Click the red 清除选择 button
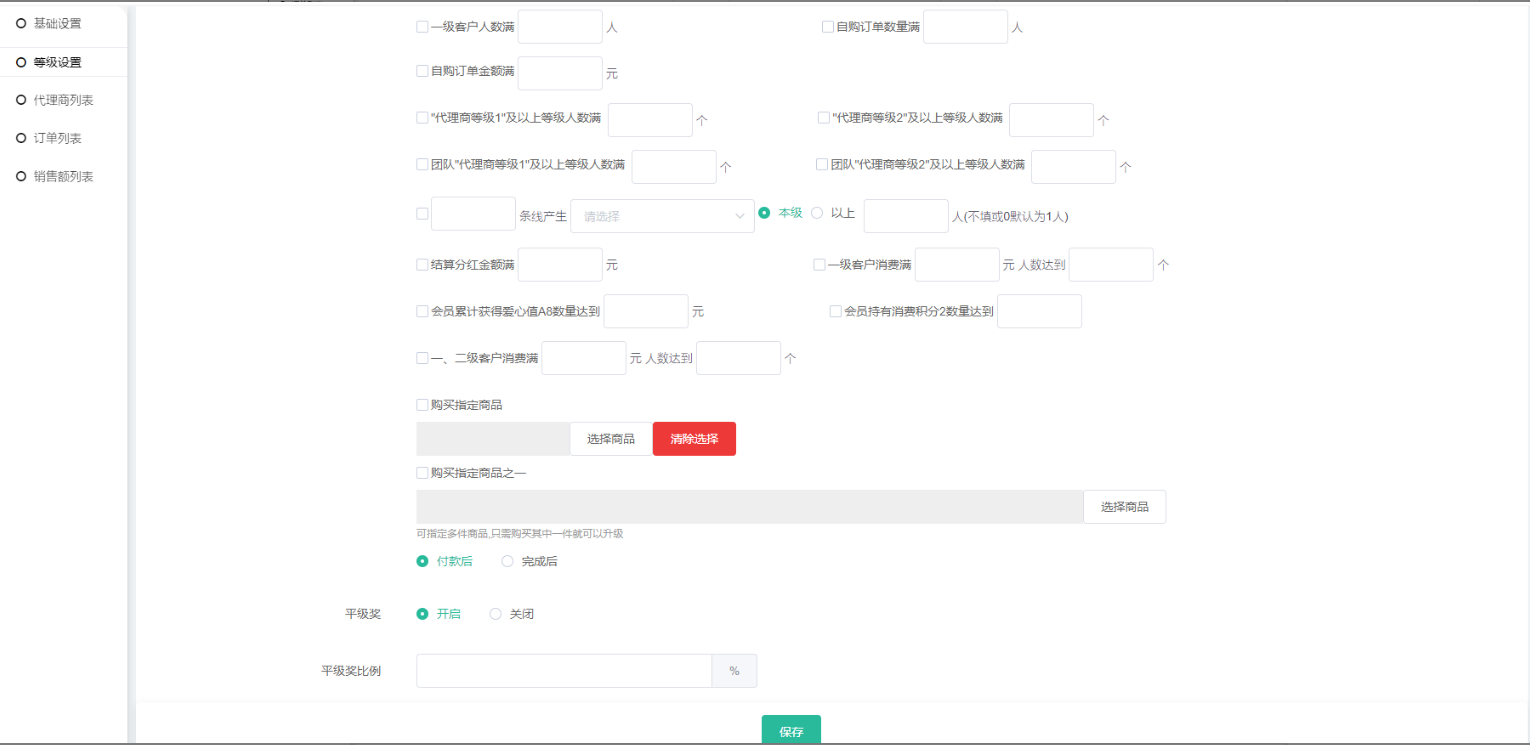 coord(694,439)
